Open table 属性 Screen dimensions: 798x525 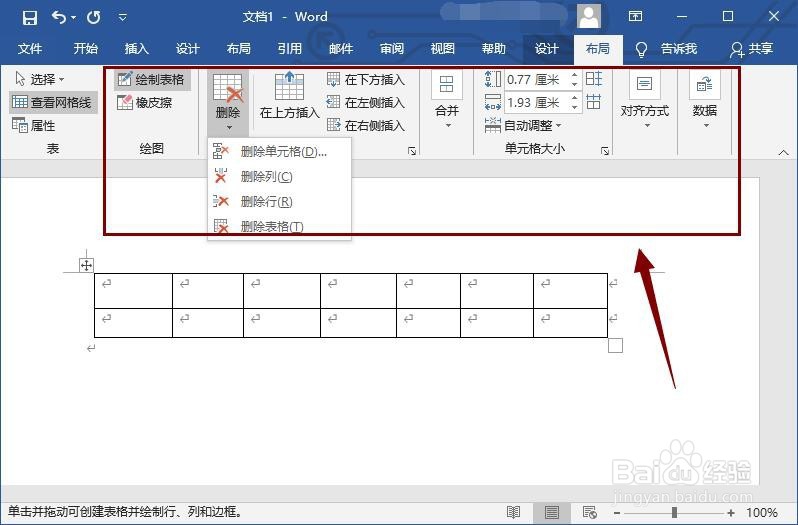tap(34, 125)
